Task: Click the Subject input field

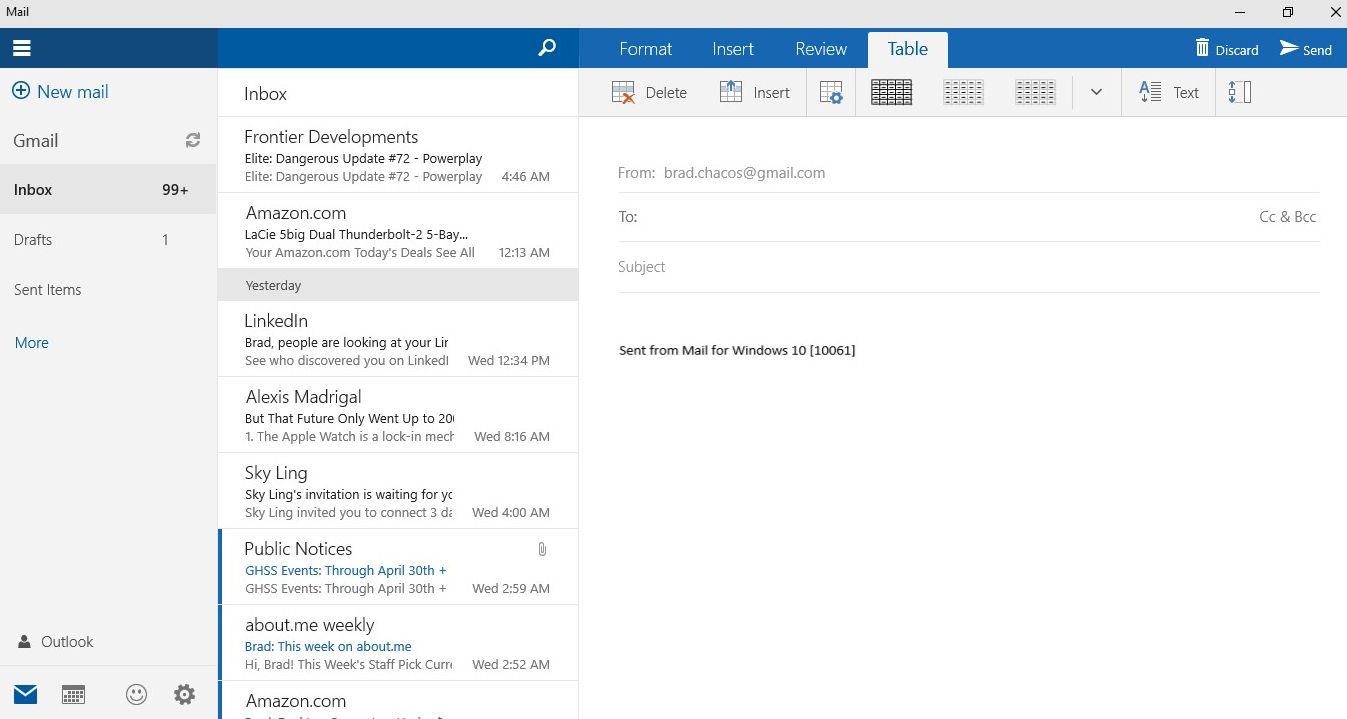Action: [968, 267]
